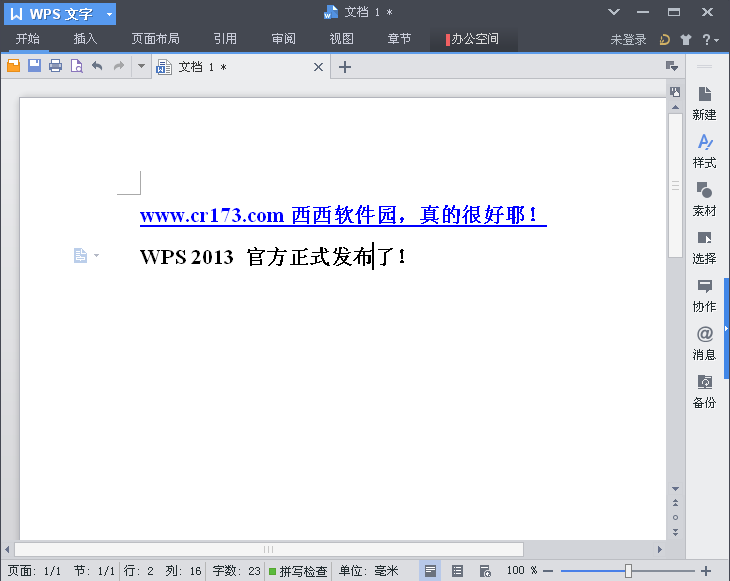Screen dimensions: 730x581
Task: Expand the side task pane arrow
Action: (x=726, y=329)
